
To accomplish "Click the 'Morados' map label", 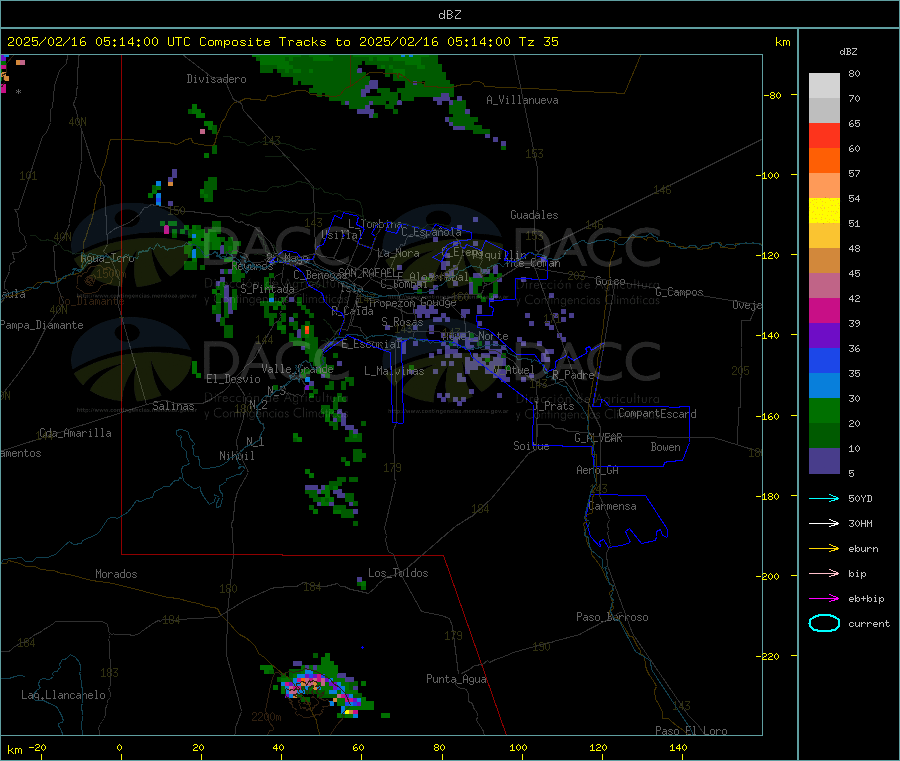I will pyautogui.click(x=116, y=574).
